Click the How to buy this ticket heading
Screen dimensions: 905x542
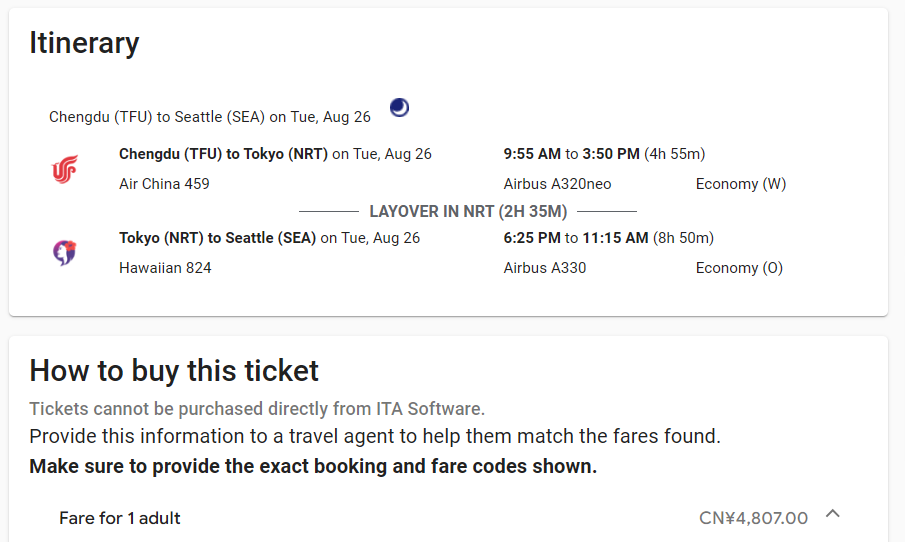174,371
